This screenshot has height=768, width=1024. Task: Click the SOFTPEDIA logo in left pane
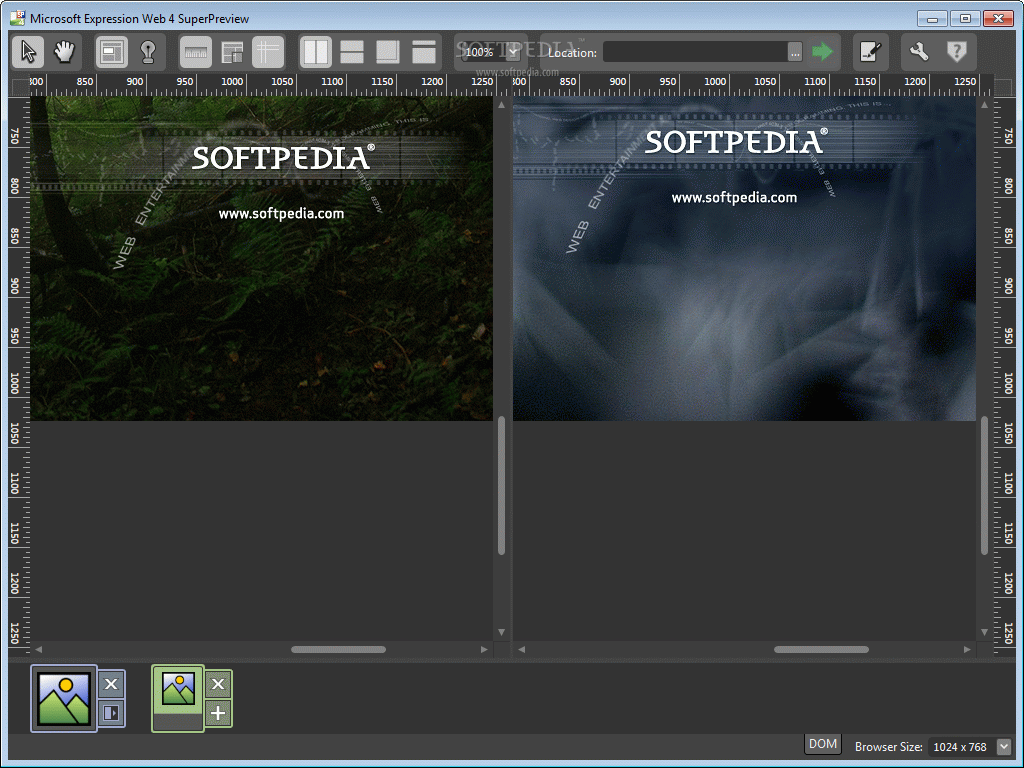pos(283,157)
